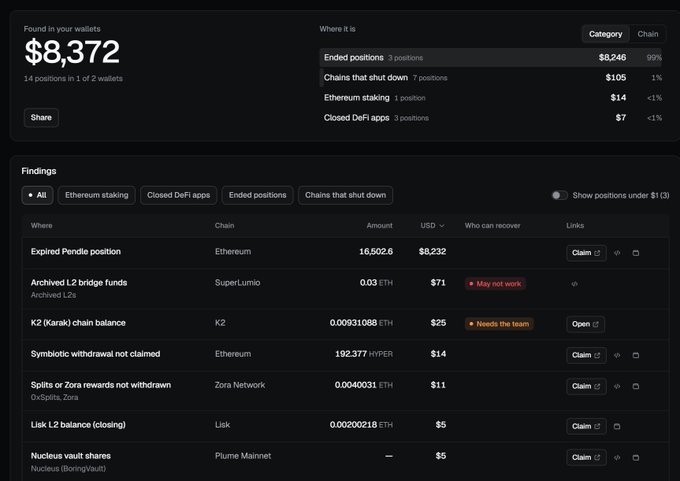Click the code icon in Symbiotic withdrawal row

tap(617, 355)
